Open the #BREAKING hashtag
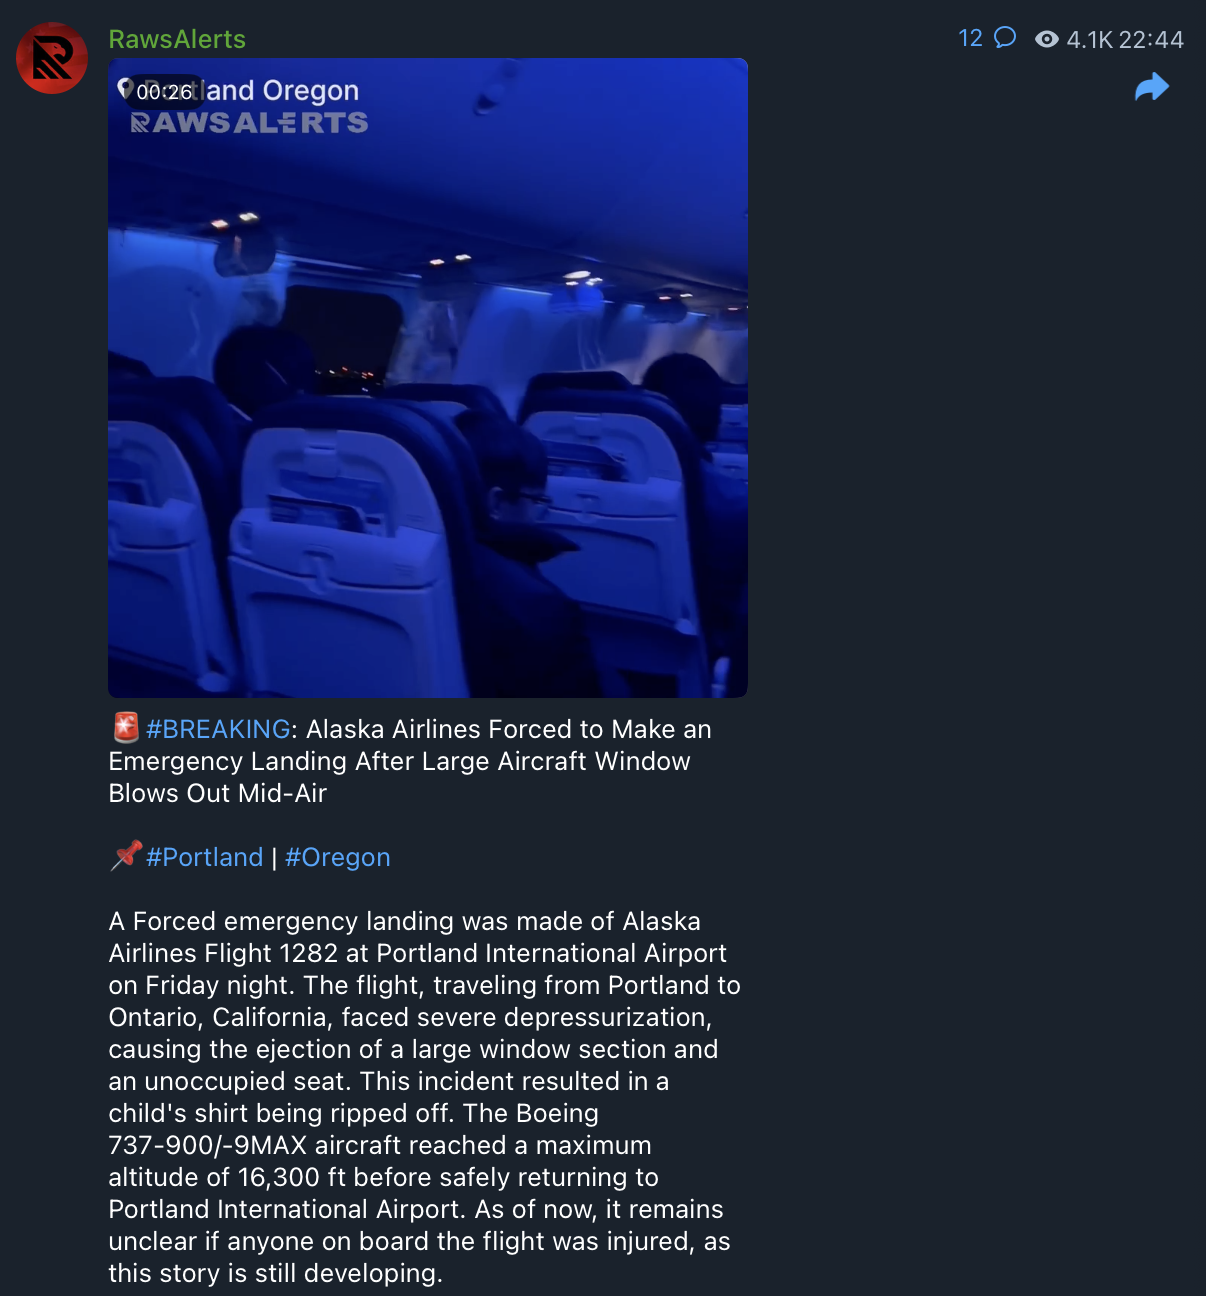 tap(218, 729)
